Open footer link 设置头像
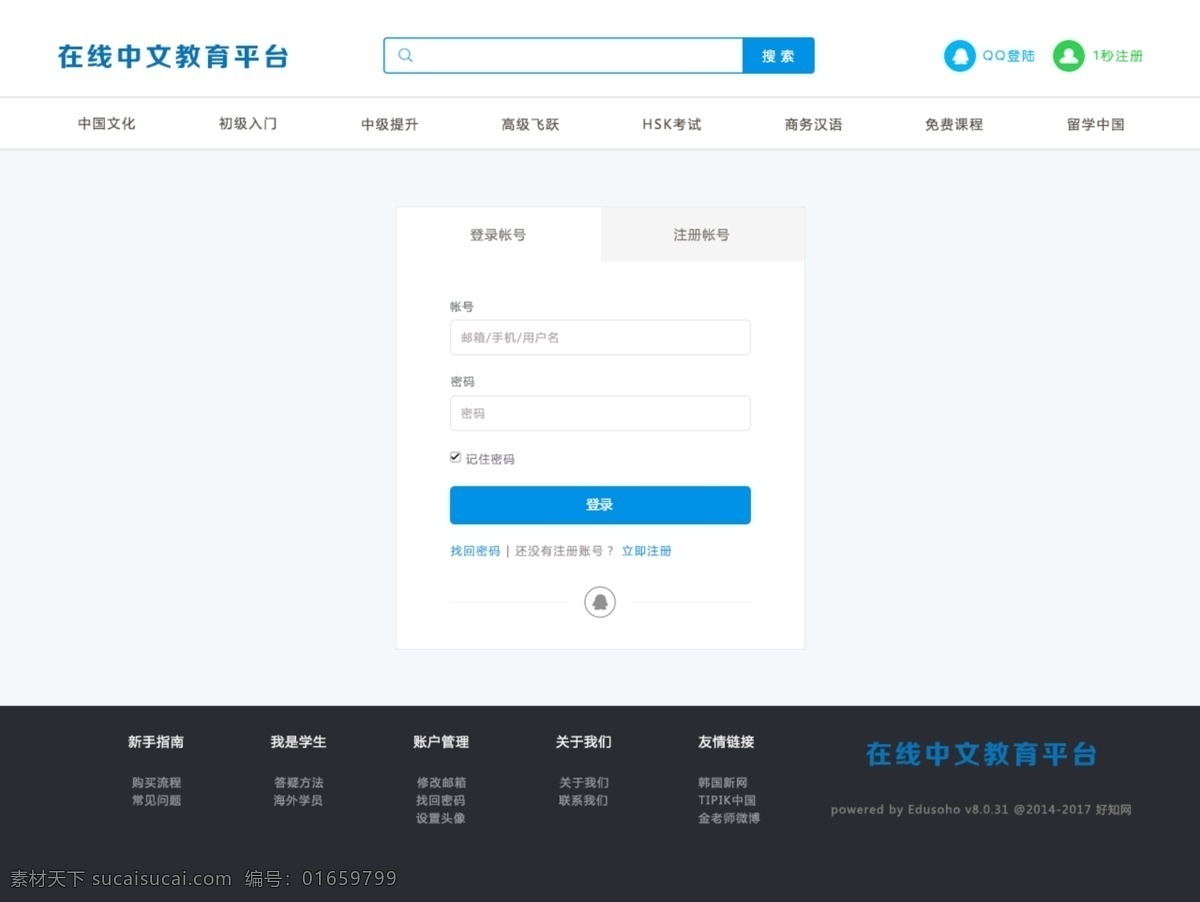The width and height of the screenshot is (1200, 902). (441, 818)
